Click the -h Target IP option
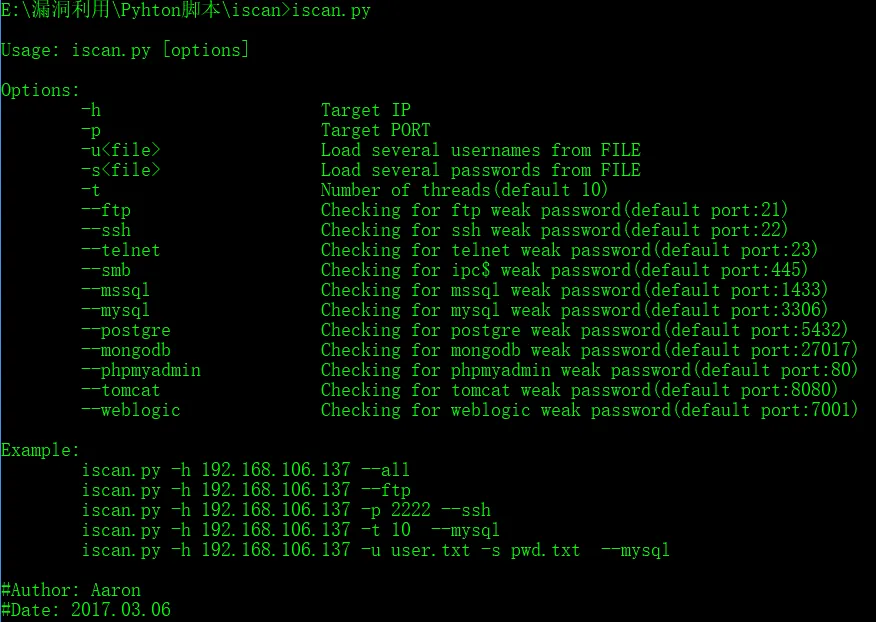 pos(92,110)
